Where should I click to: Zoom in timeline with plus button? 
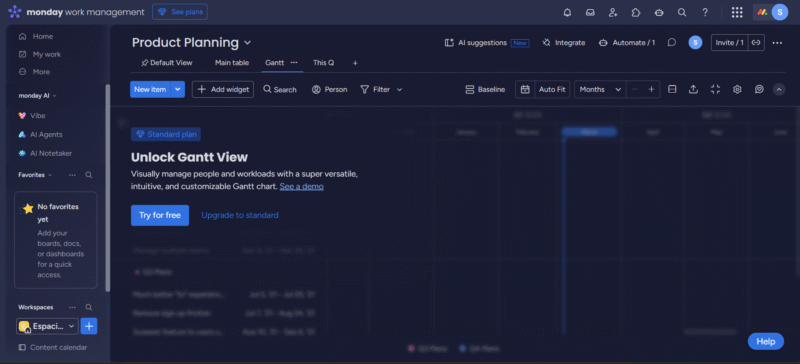(651, 89)
